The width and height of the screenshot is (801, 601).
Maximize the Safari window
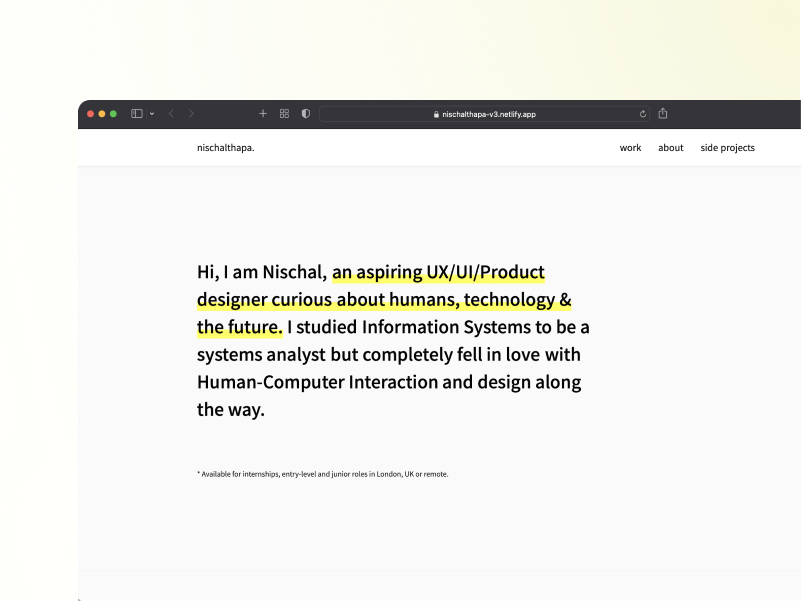(114, 114)
